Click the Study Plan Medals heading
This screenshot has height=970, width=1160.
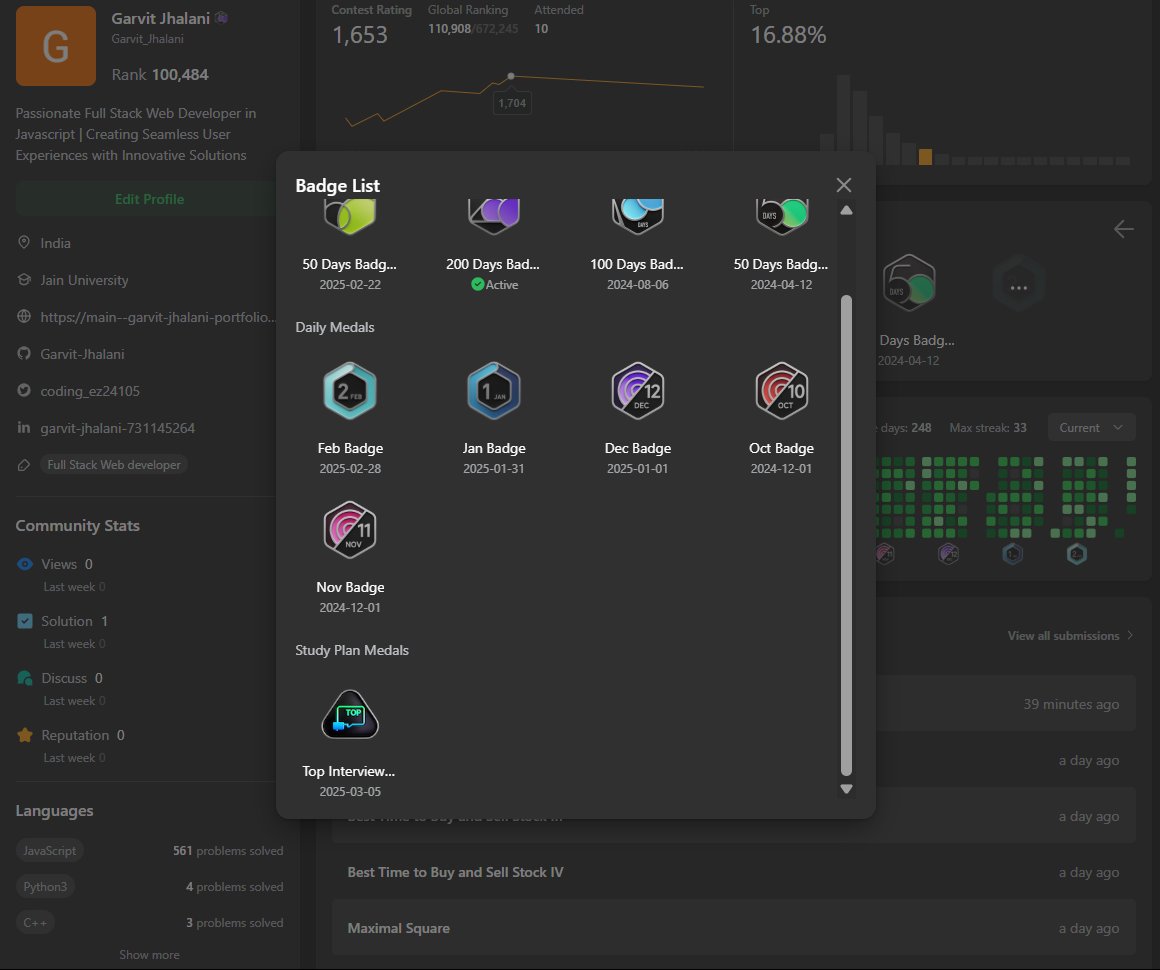351,650
